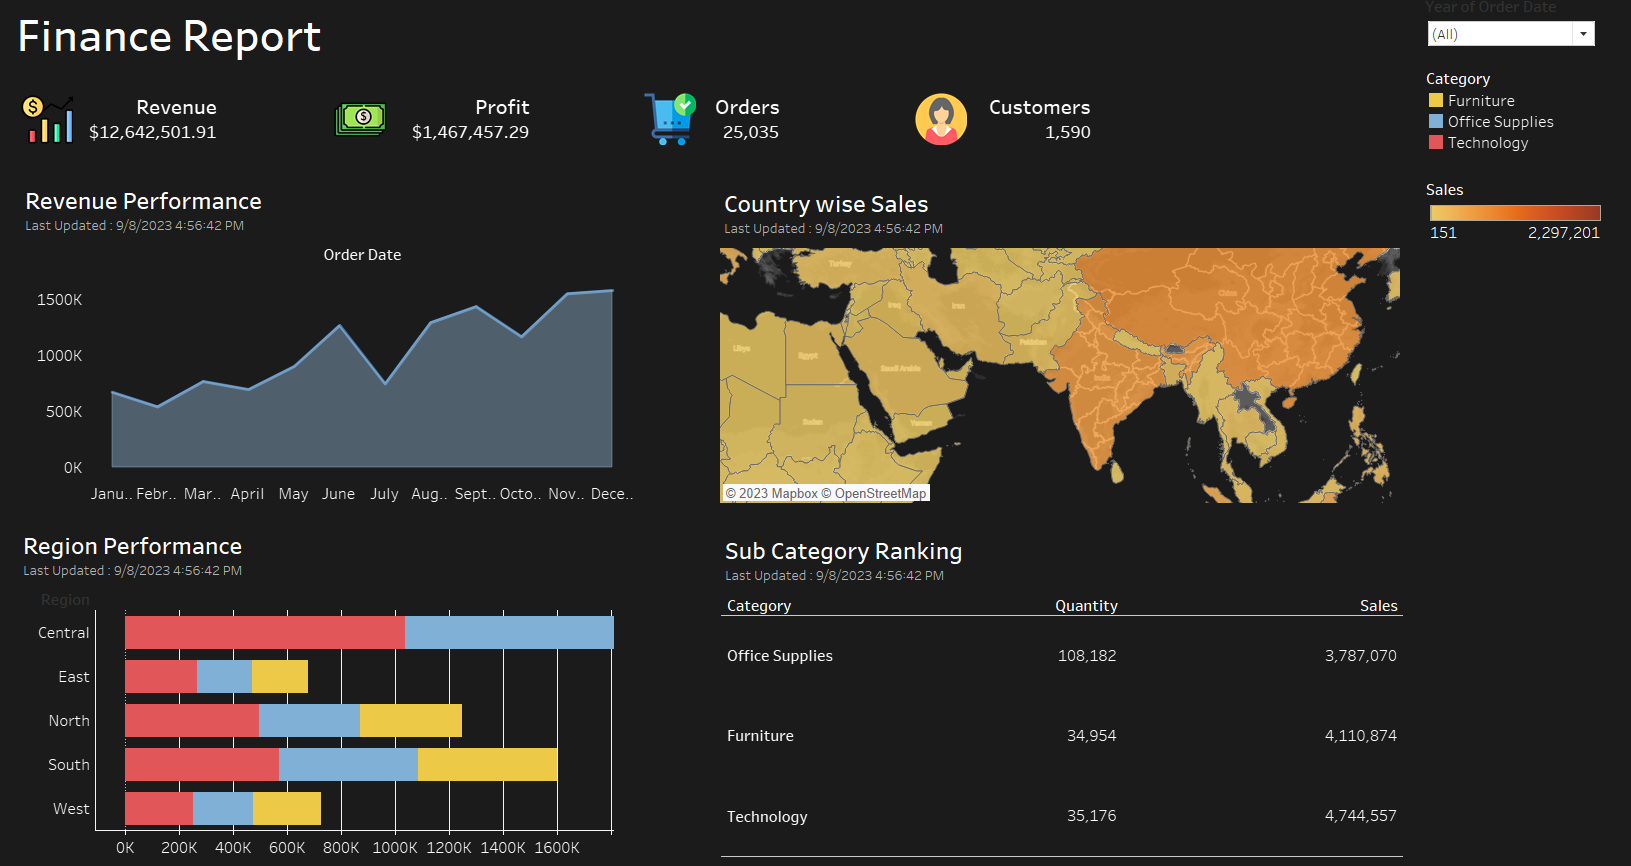The width and height of the screenshot is (1631, 866).
Task: Click the Order Date chart header
Action: (362, 255)
